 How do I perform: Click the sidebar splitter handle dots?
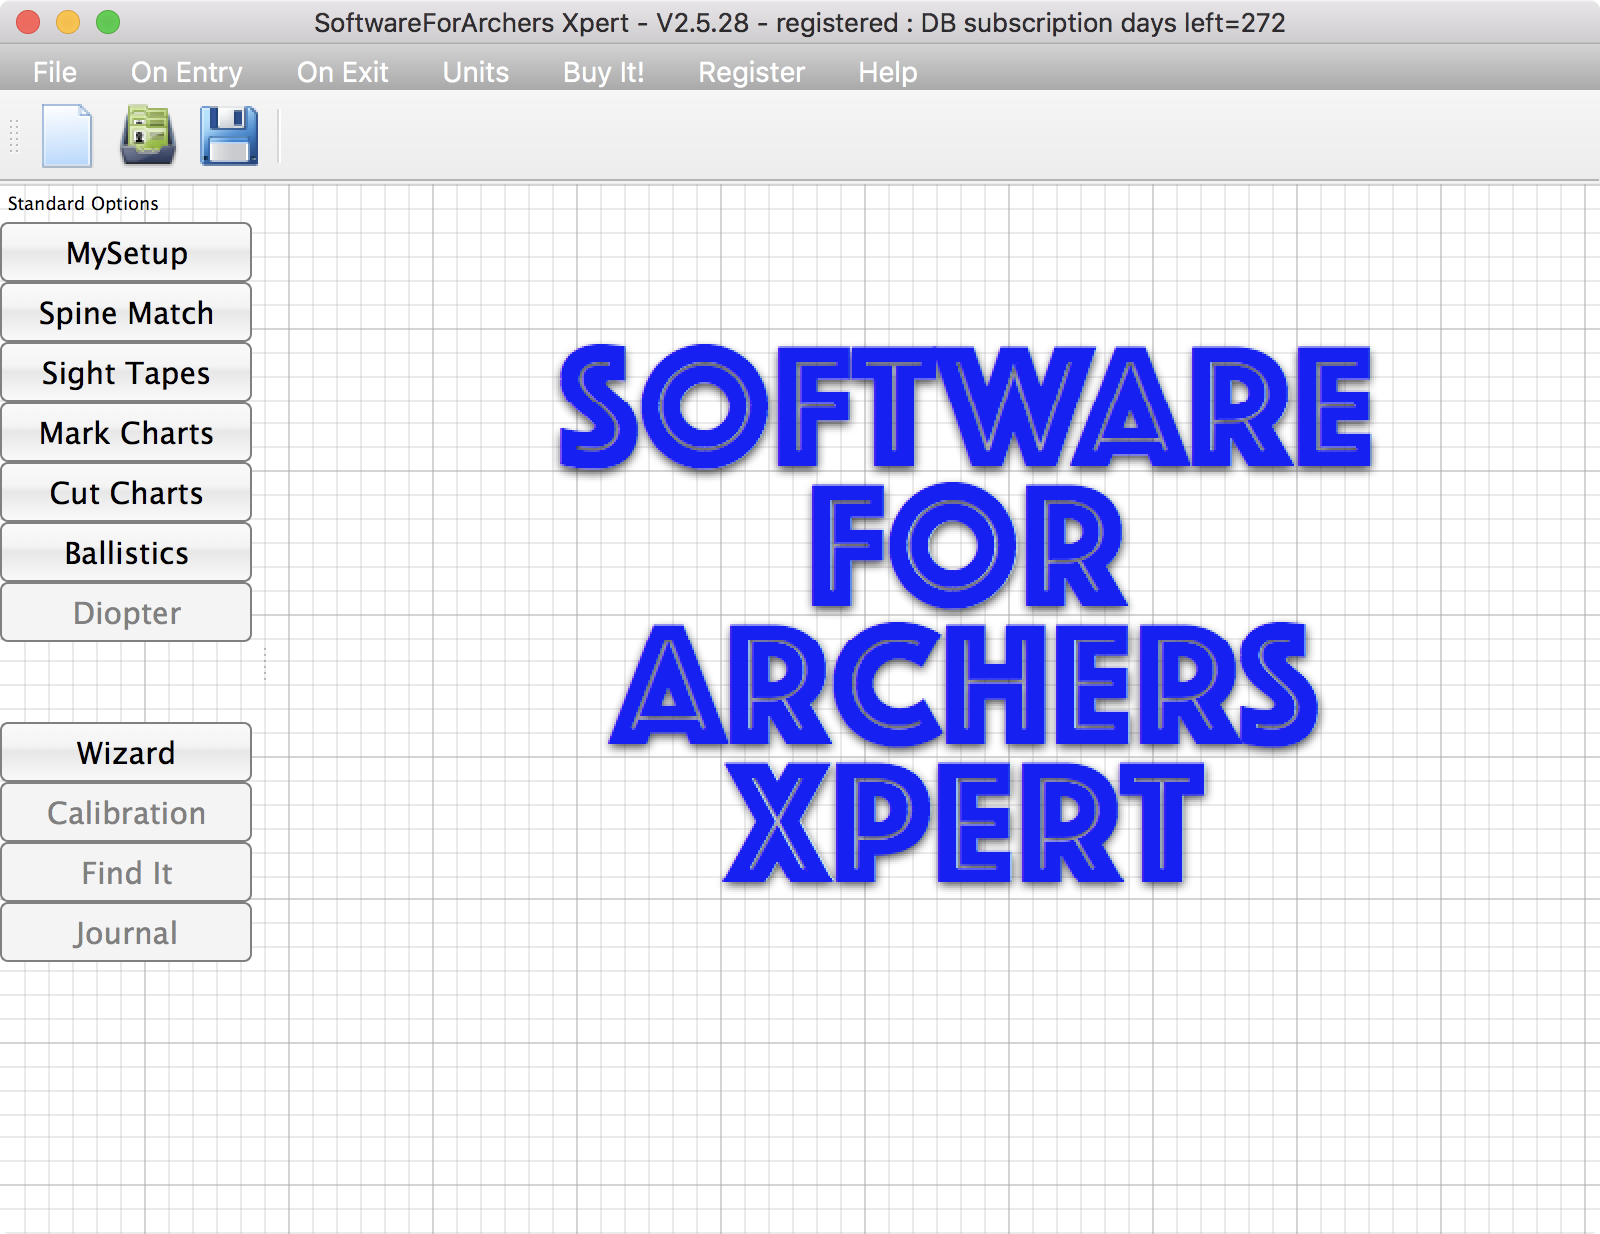265,663
